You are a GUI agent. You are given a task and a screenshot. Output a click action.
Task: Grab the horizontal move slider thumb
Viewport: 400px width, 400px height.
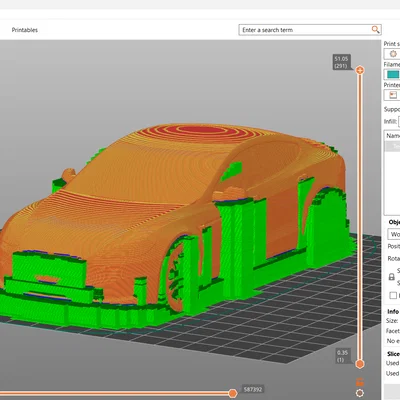click(x=233, y=393)
